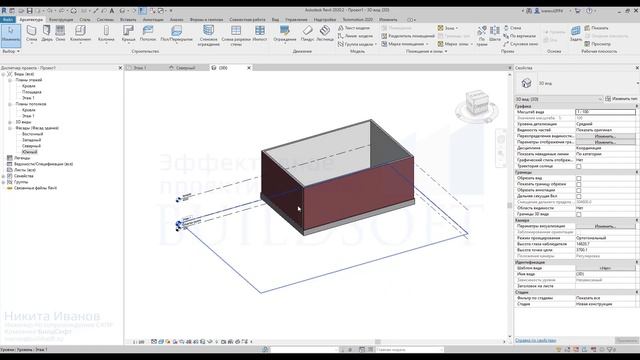Viewport: 640px width, 360px height.
Task: Click the Слуховое окно (Dormer) tool
Action: click(520, 44)
